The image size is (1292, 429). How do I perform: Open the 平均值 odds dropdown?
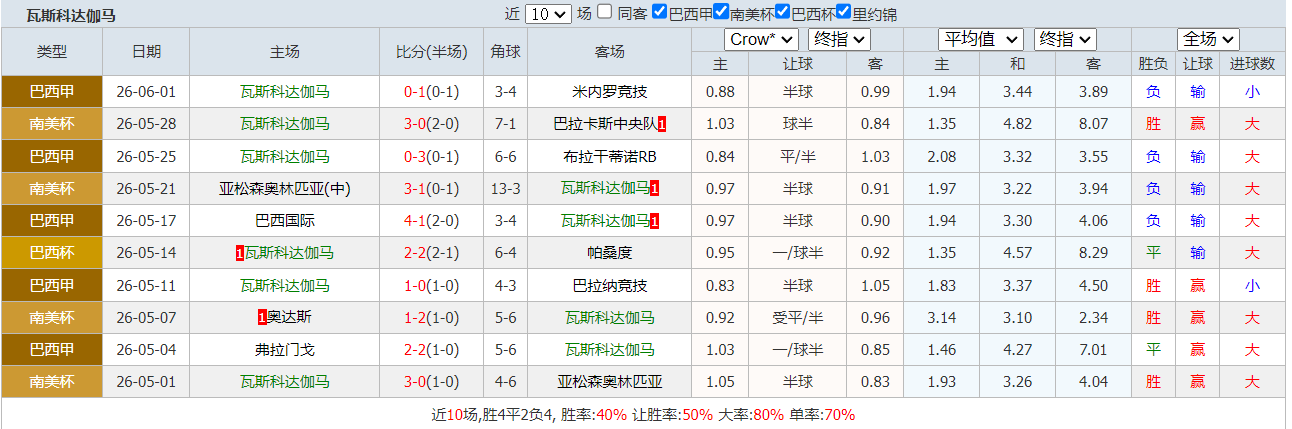coord(980,39)
